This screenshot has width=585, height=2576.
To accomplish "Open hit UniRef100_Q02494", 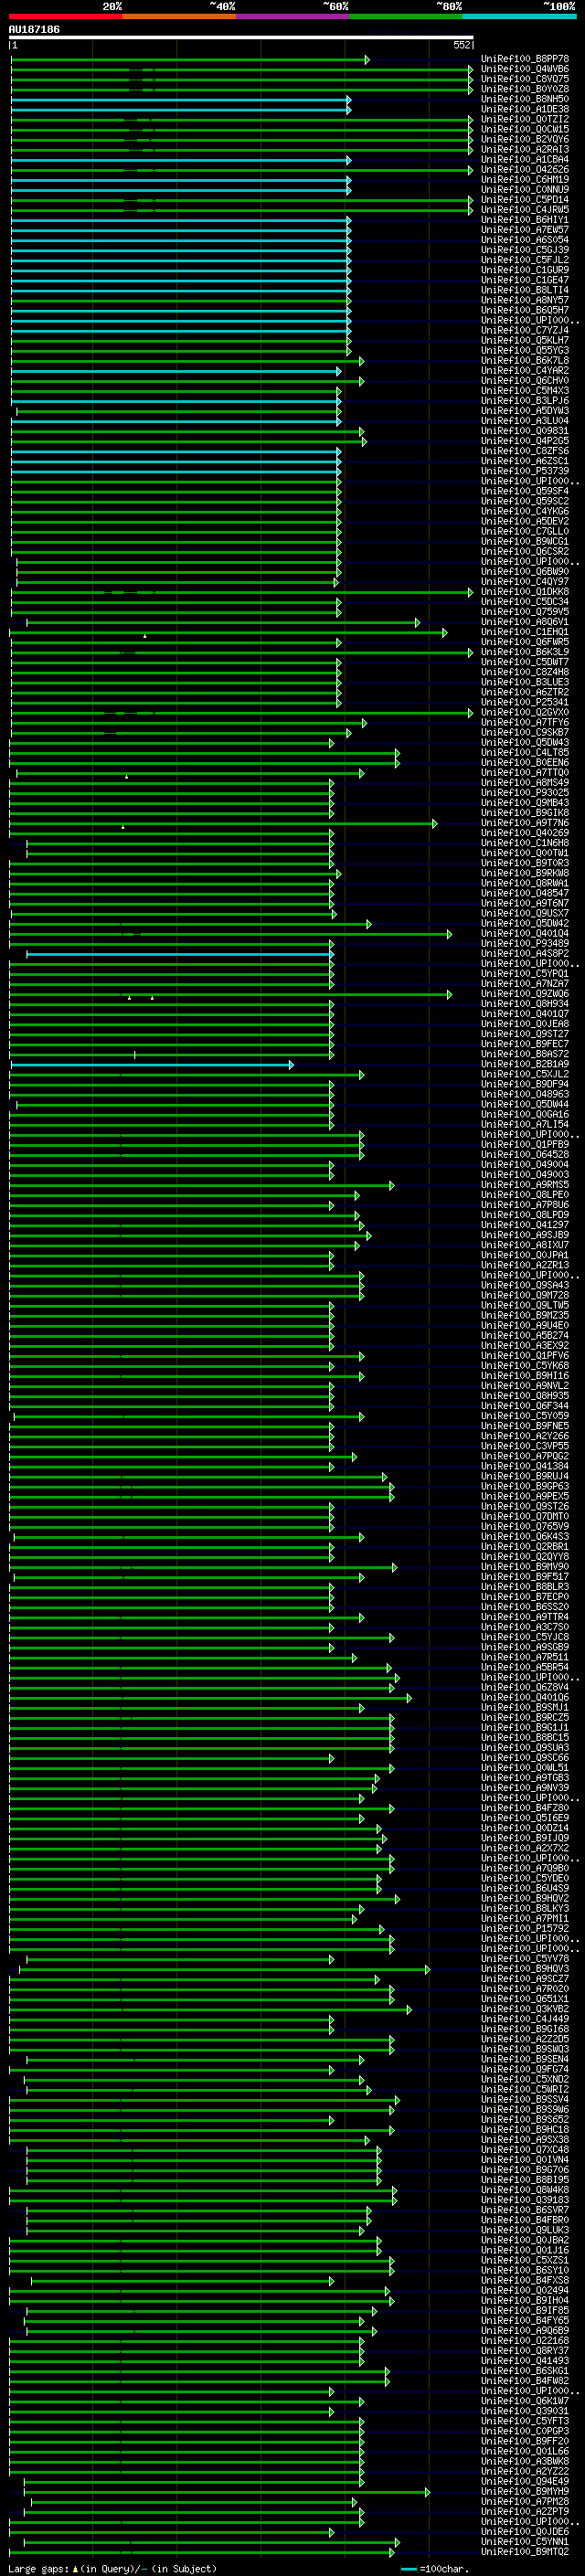I will pos(525,2290).
